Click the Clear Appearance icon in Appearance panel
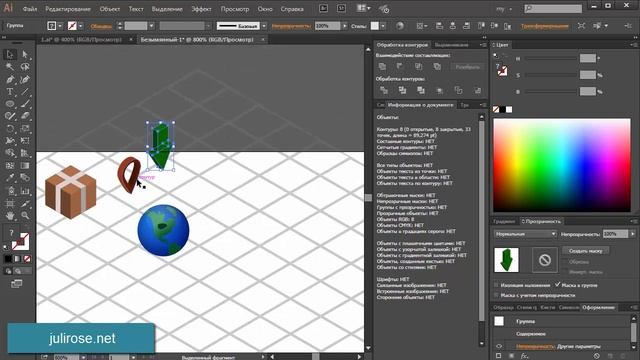The height and width of the screenshot is (360, 640). coord(597,356)
